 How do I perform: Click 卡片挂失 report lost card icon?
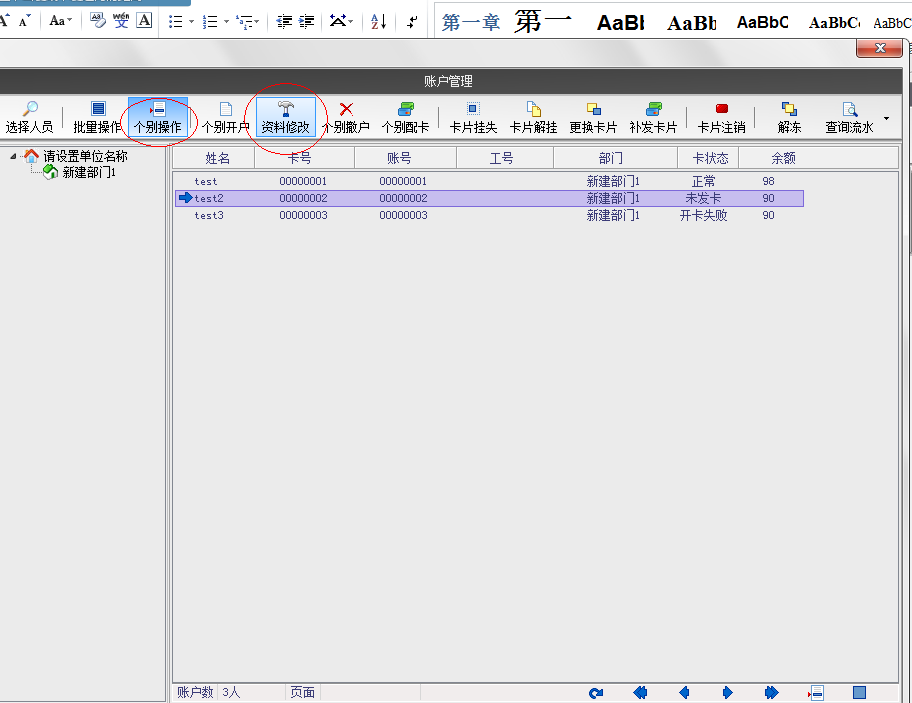[x=473, y=109]
